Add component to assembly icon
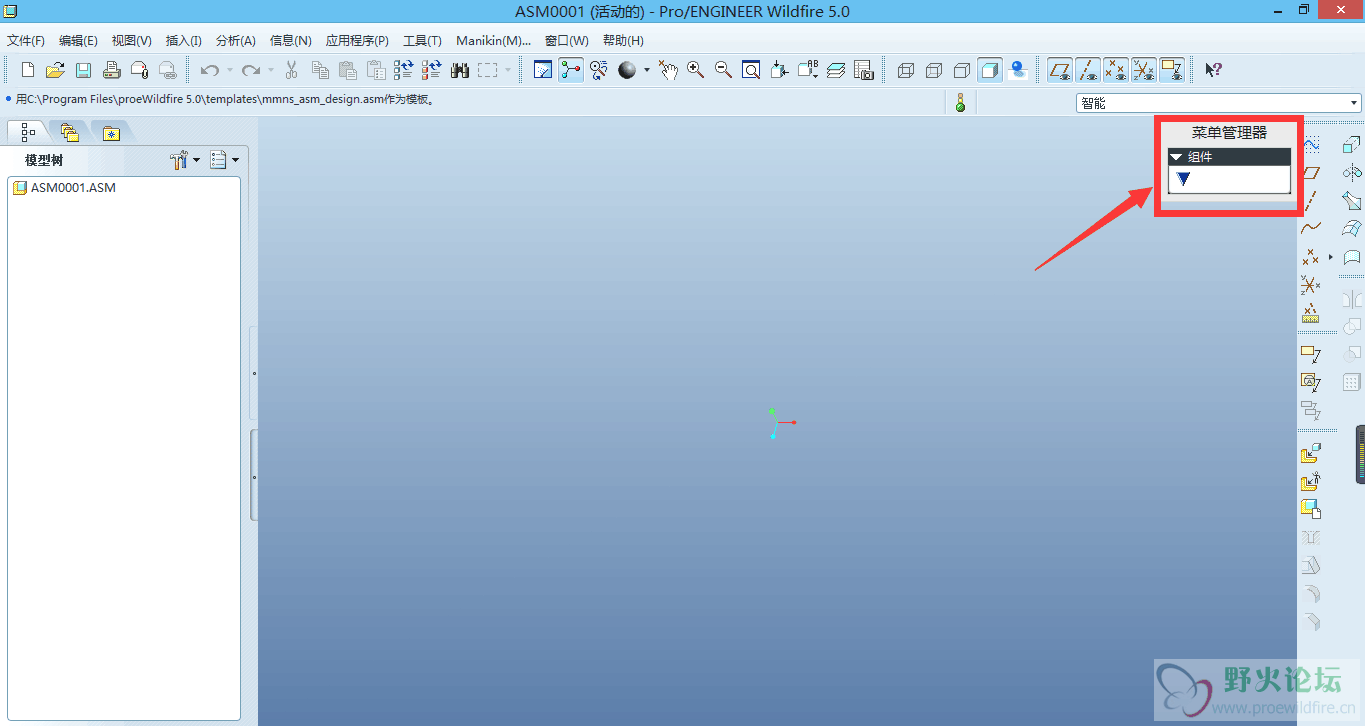Screen dimensions: 1365x726 pos(1311,454)
